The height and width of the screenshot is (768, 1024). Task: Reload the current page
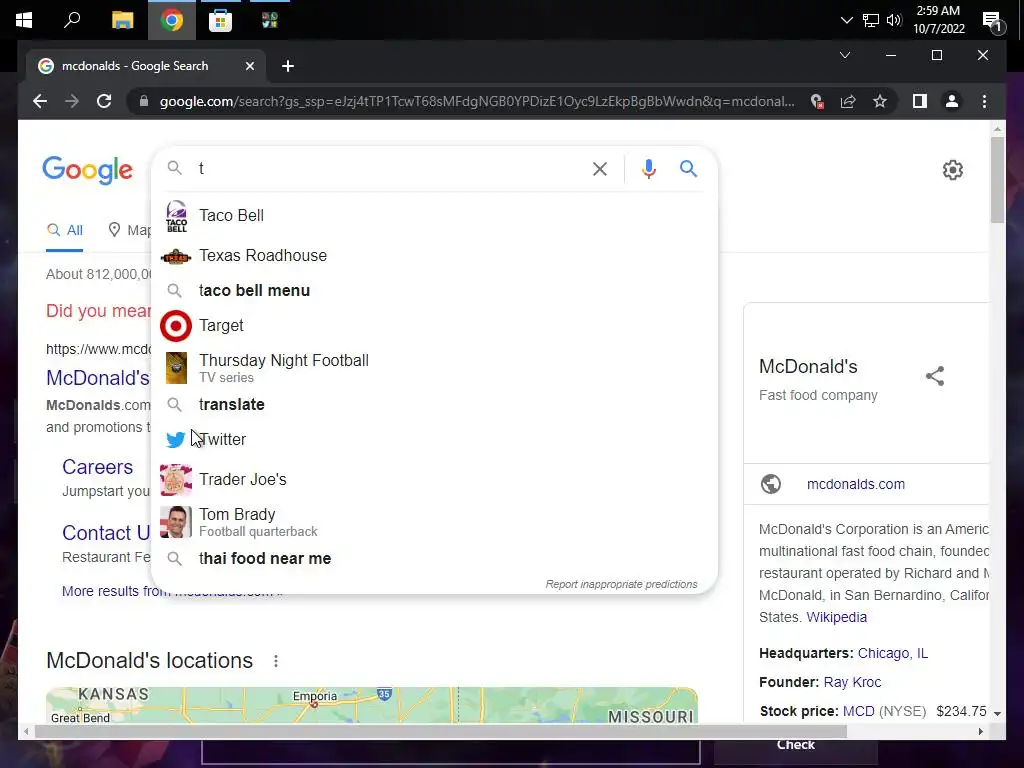point(104,101)
